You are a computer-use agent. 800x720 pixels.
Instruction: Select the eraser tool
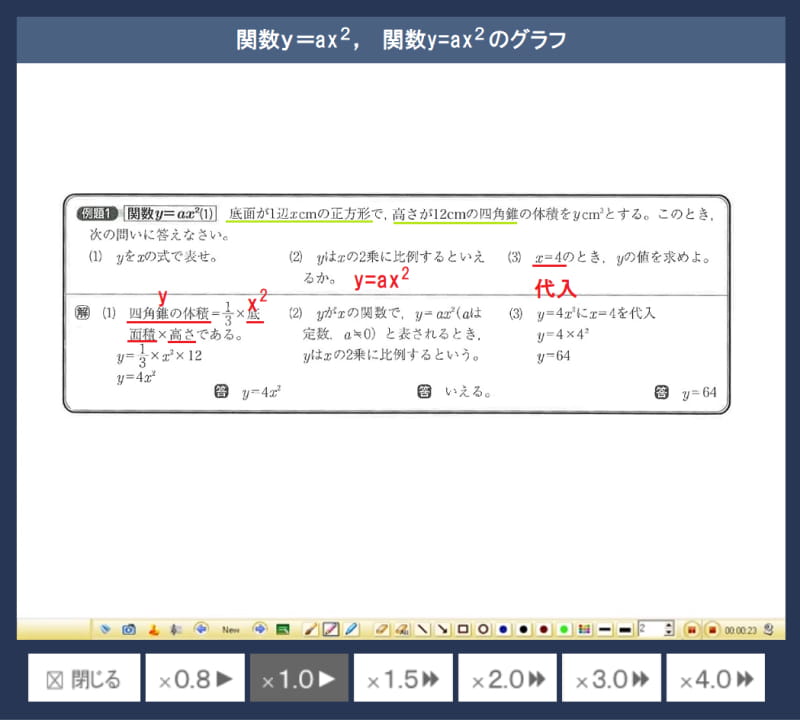click(x=380, y=630)
